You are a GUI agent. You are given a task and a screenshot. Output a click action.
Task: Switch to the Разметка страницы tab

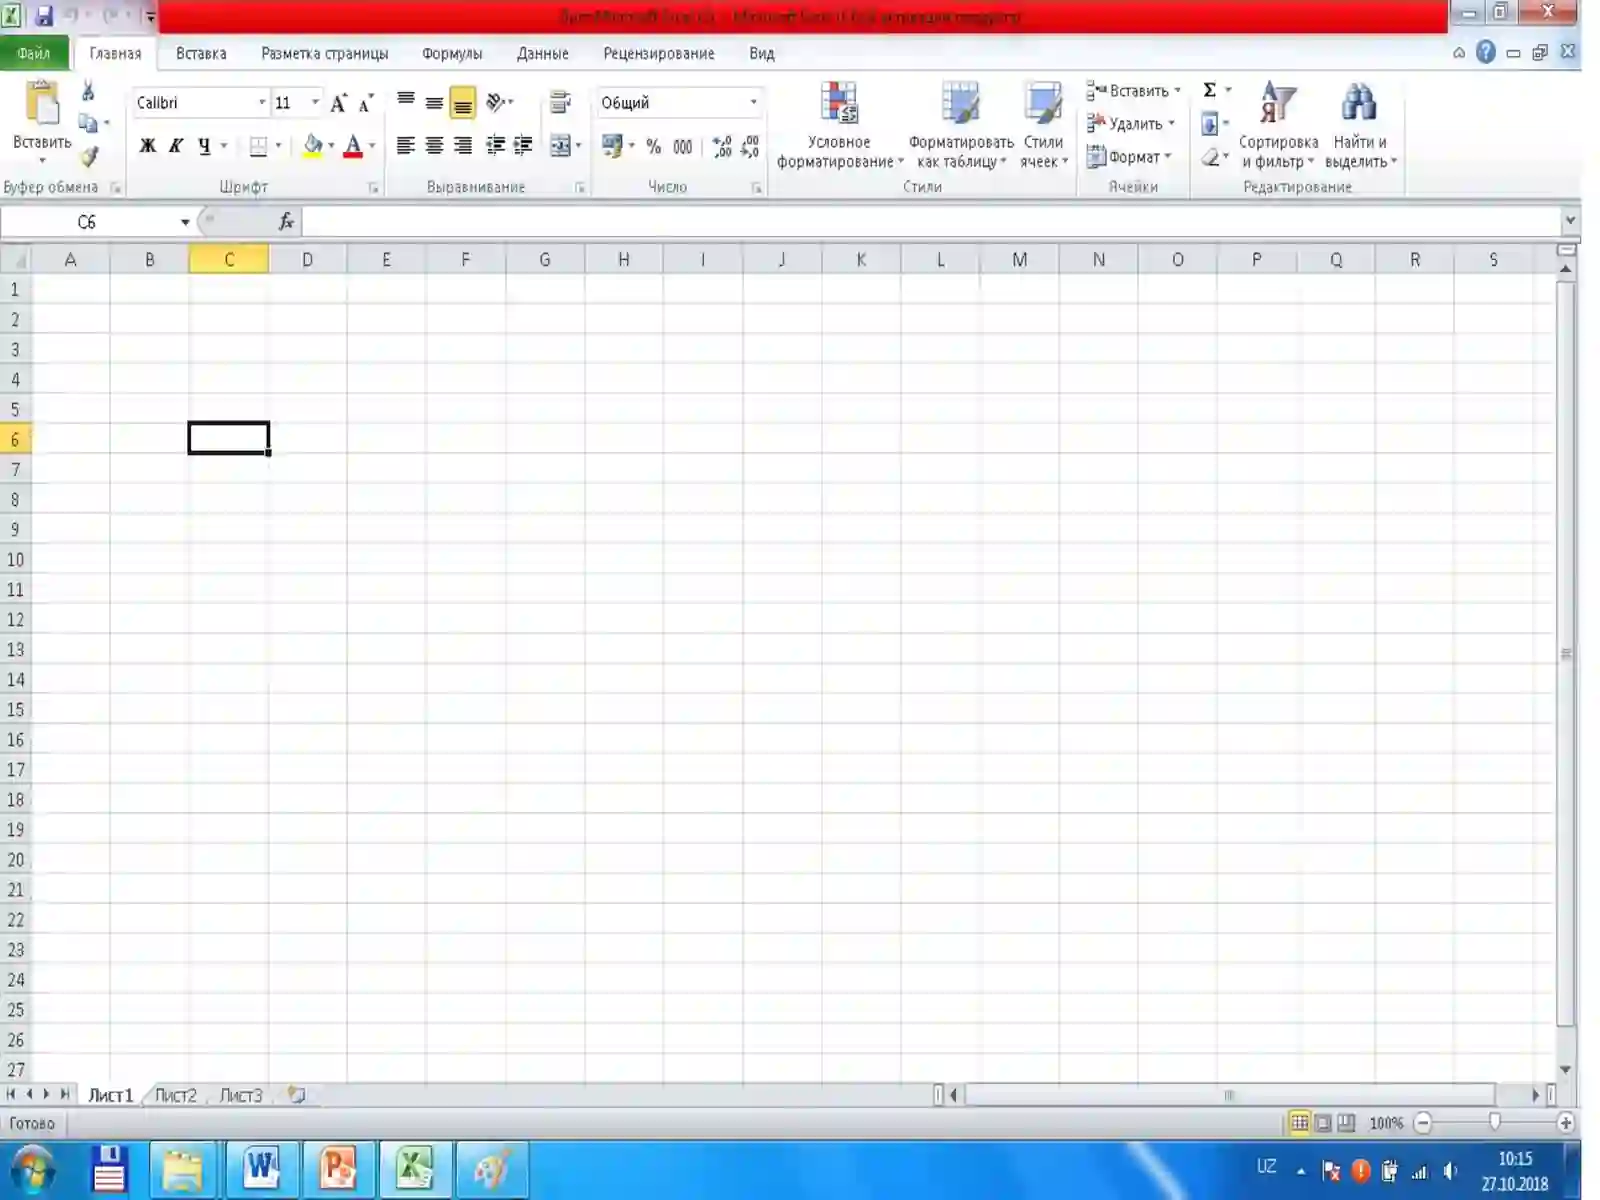click(x=324, y=53)
